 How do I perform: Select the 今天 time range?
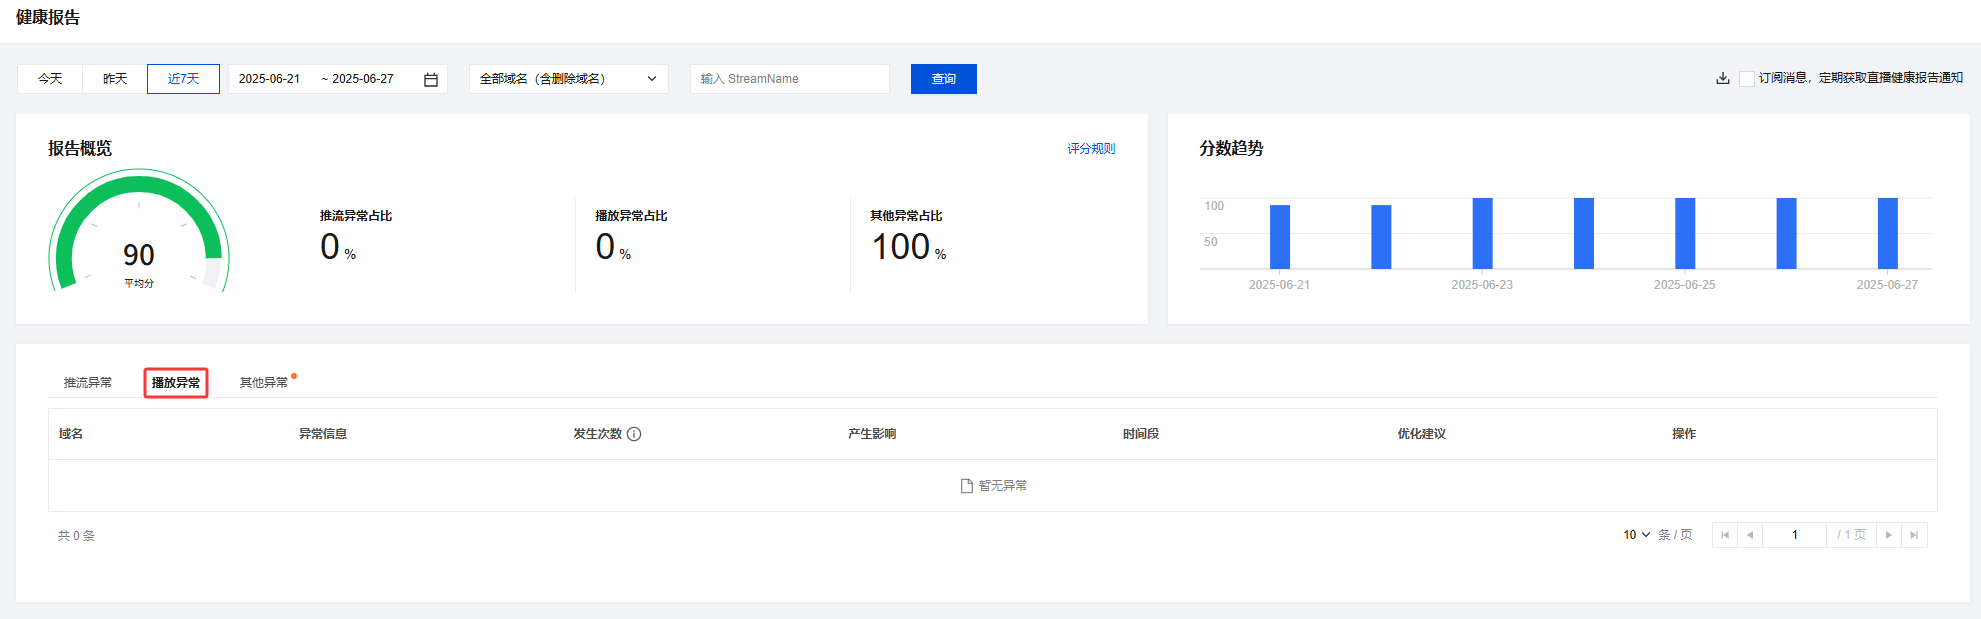tap(50, 79)
